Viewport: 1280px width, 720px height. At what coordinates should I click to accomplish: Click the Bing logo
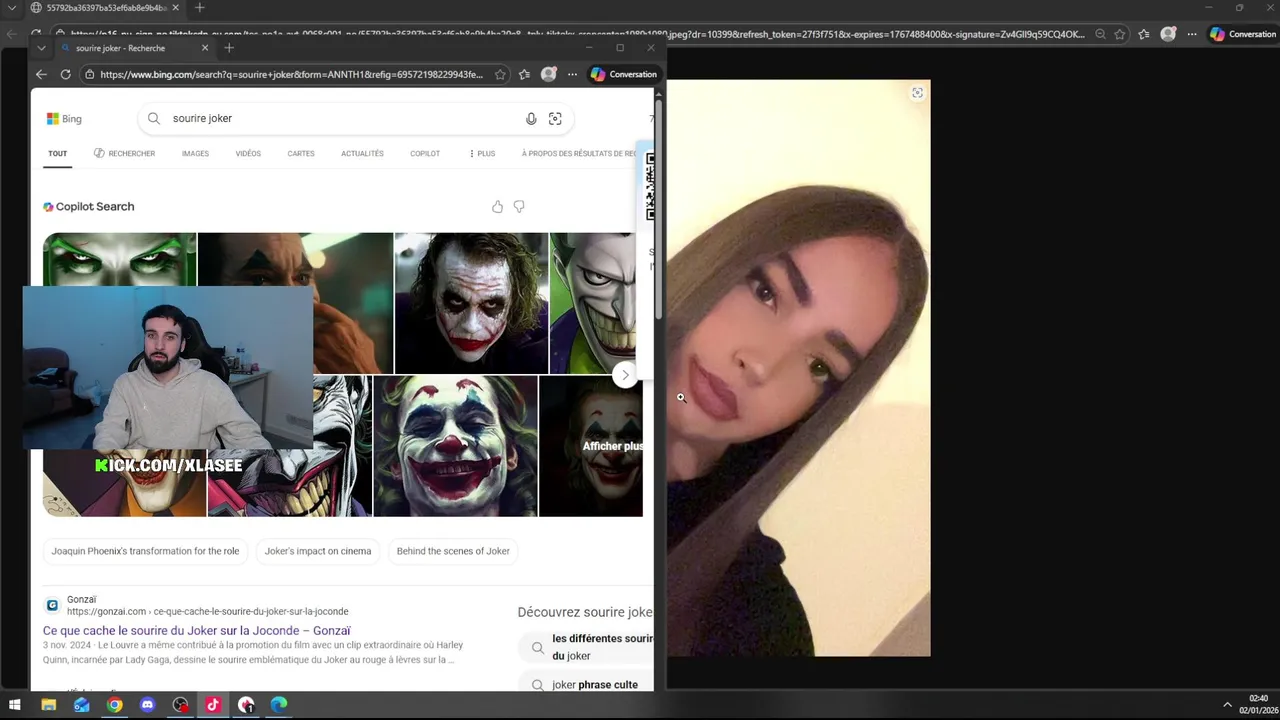point(64,119)
